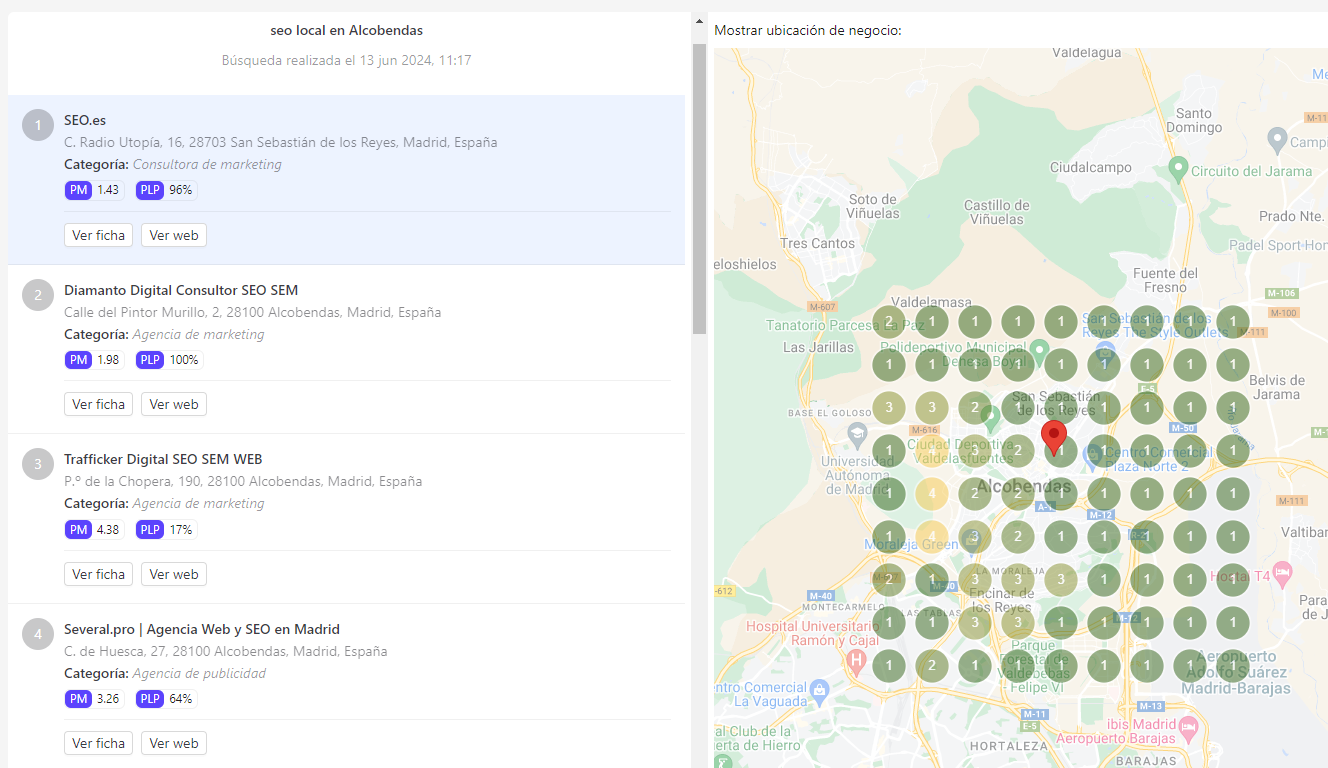Click the number 4 circle beside the Several.pro listing

(37, 634)
